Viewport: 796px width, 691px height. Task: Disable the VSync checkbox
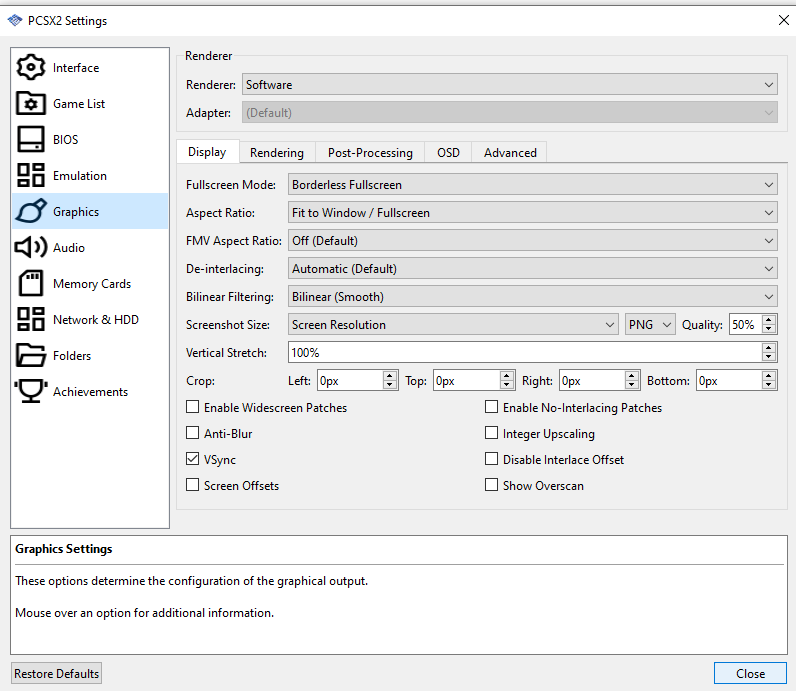192,459
